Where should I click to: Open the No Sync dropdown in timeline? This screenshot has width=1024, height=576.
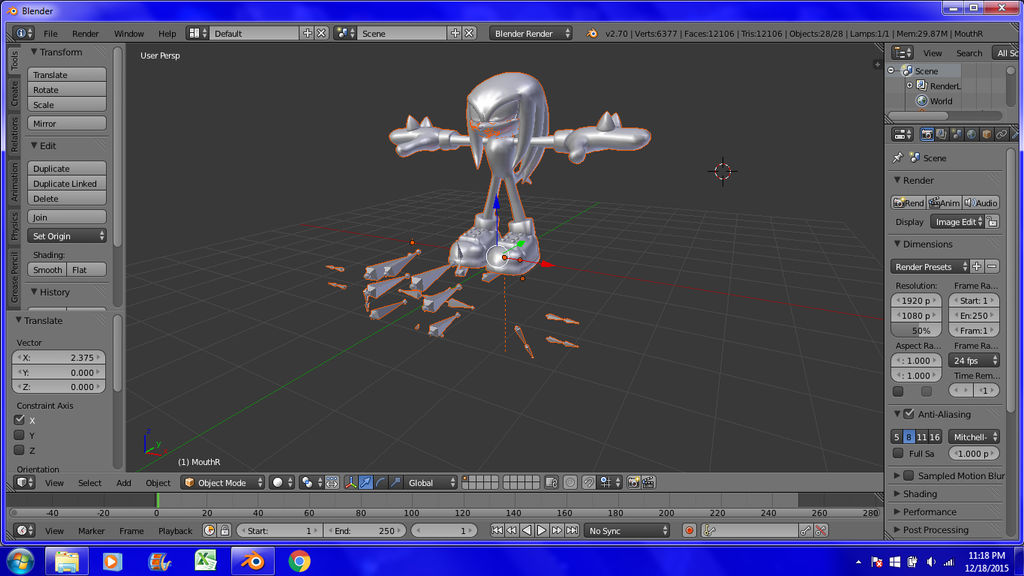pos(626,531)
